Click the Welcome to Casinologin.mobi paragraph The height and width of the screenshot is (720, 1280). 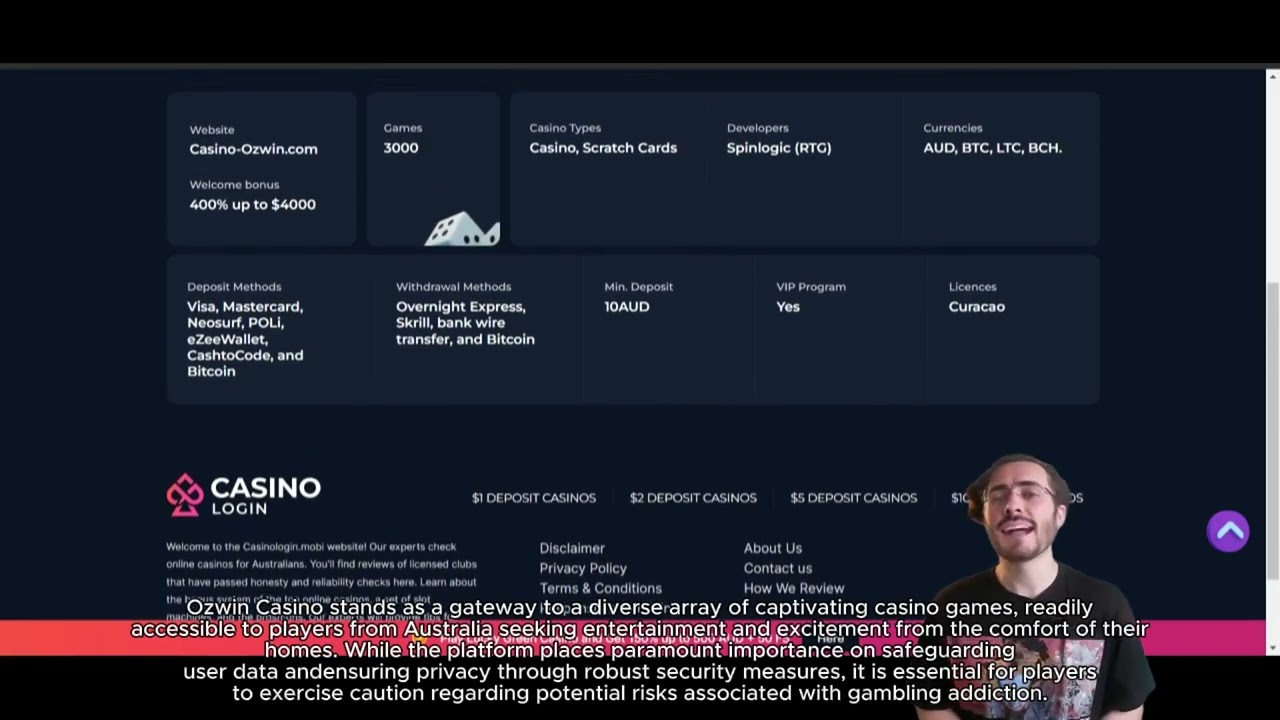click(x=321, y=582)
